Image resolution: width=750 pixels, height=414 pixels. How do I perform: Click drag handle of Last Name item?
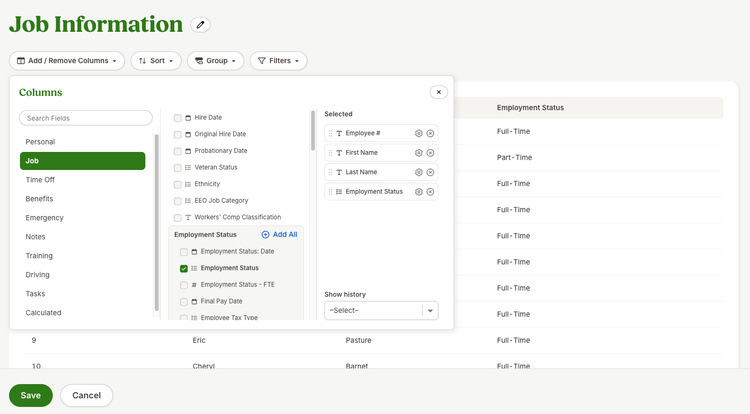[x=331, y=172]
